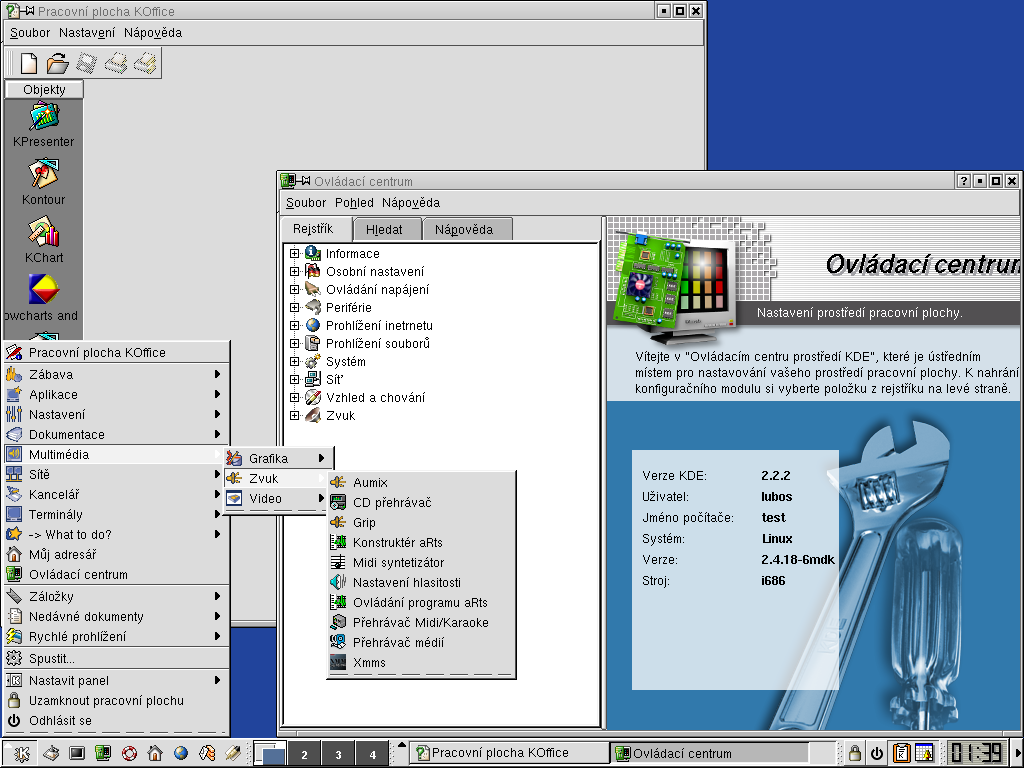
Task: Expand Vzhled a chování tree node
Action: 295,398
